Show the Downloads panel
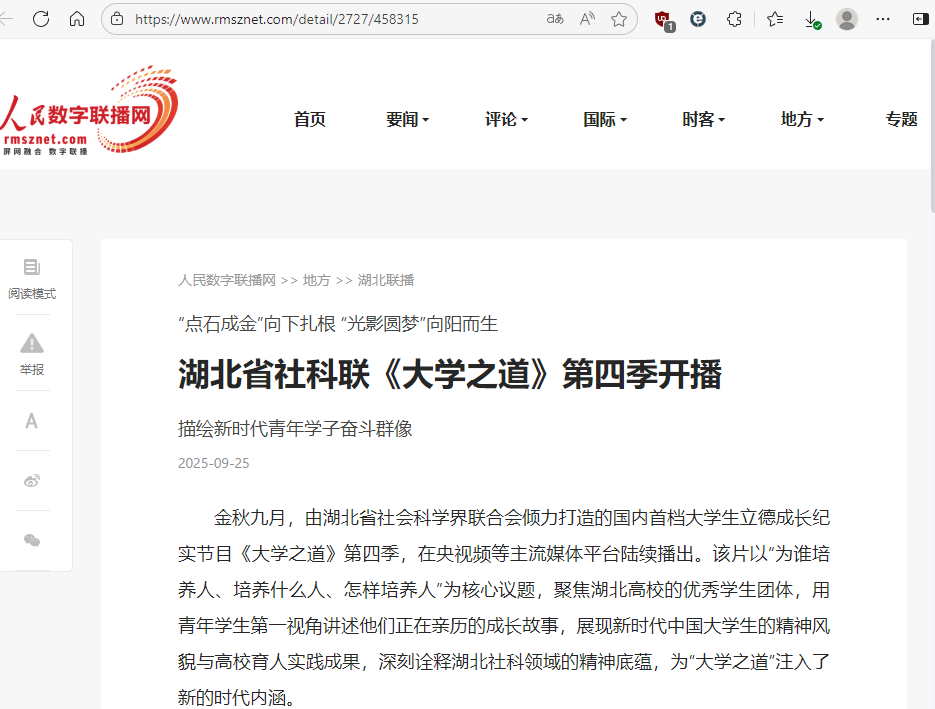 (x=812, y=20)
